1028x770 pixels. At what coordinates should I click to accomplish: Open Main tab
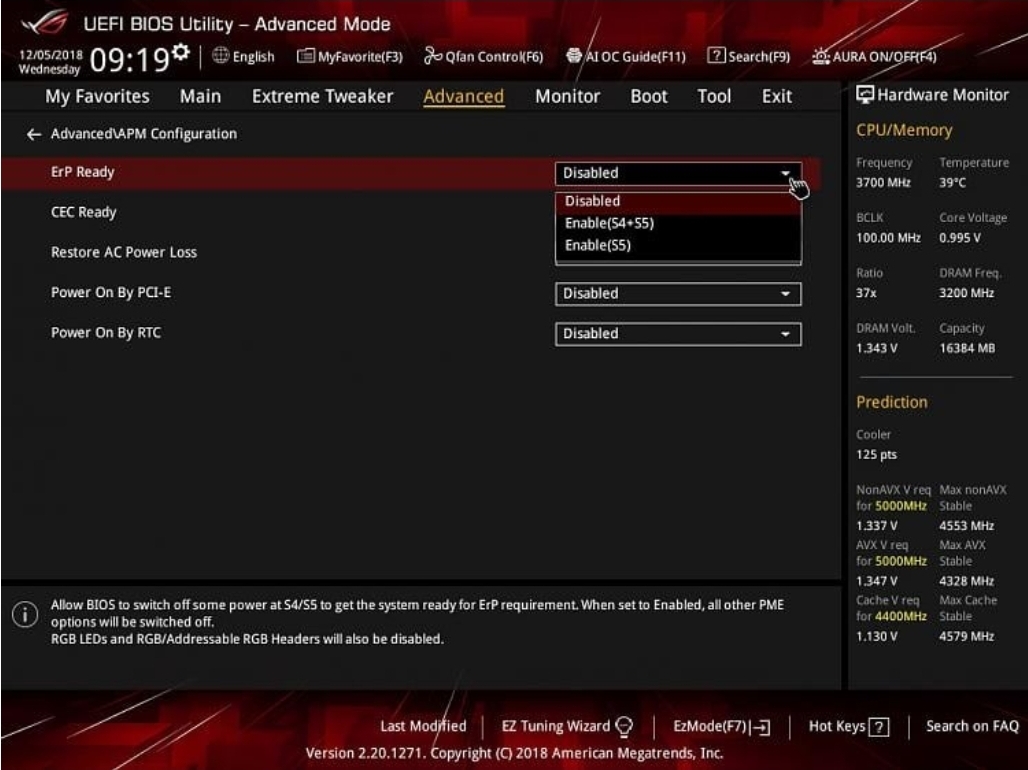200,96
